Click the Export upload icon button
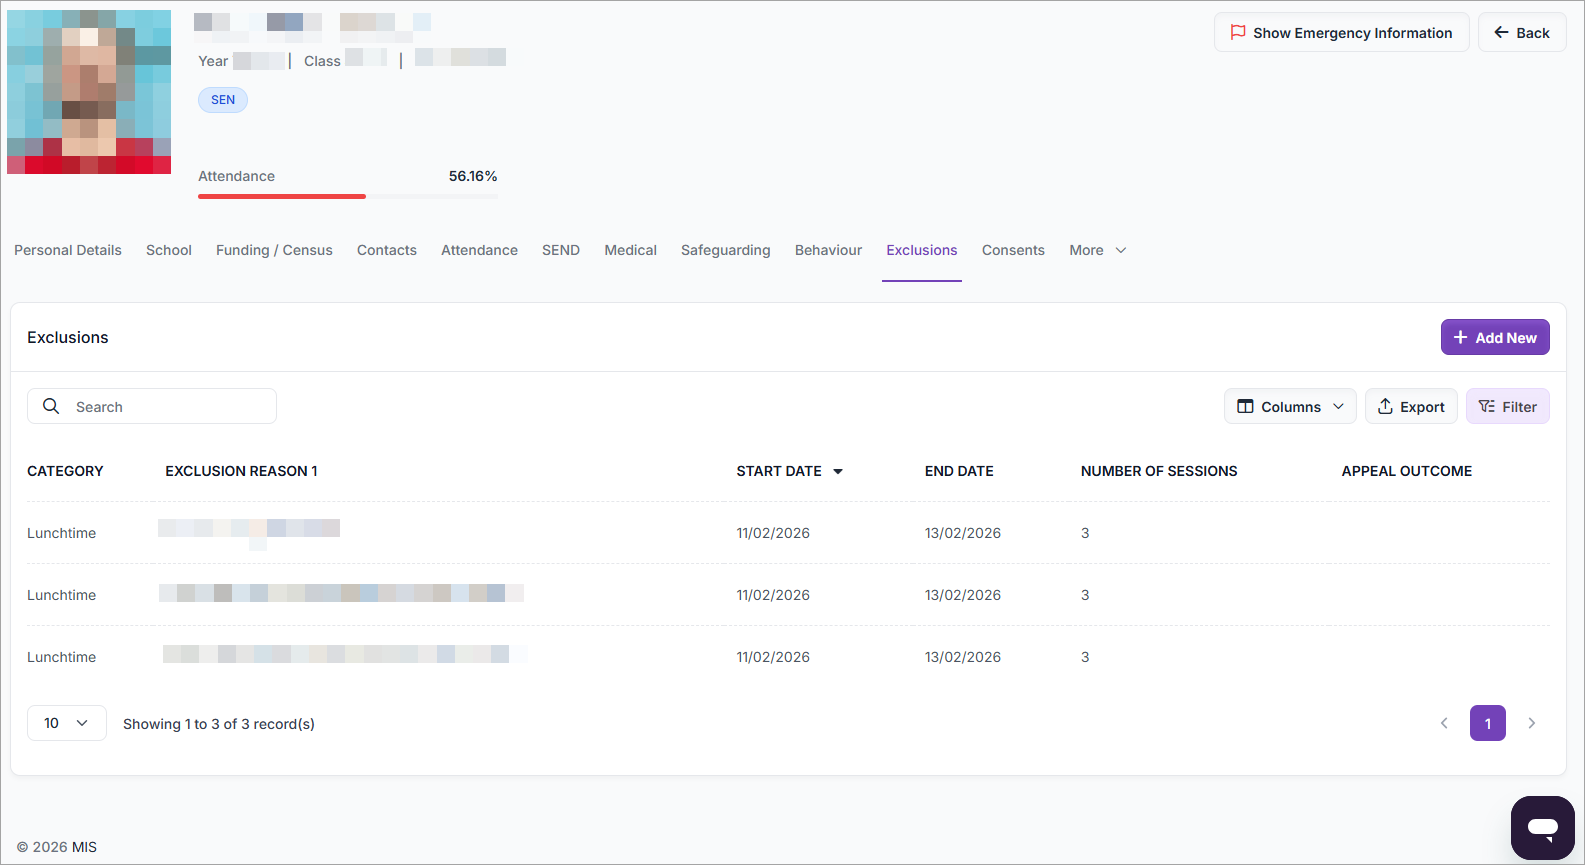This screenshot has height=865, width=1585. tap(1410, 406)
